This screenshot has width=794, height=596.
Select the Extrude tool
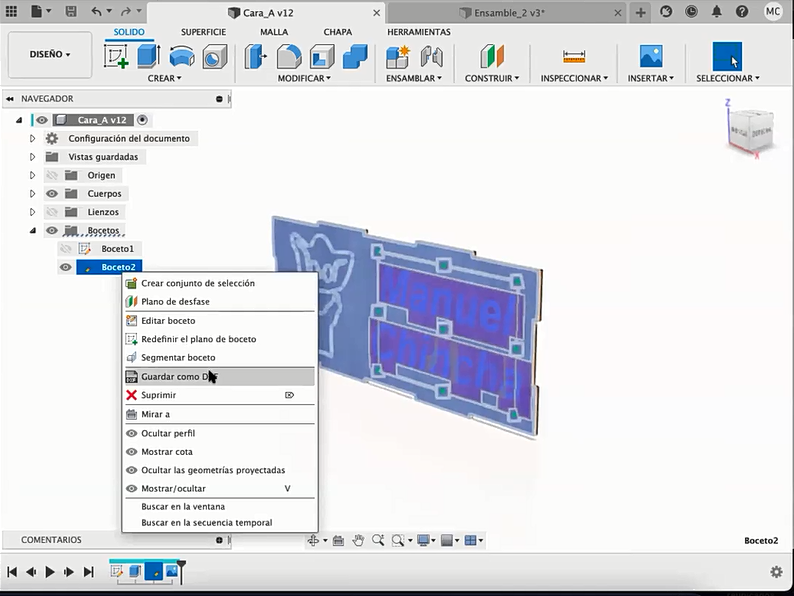(149, 56)
